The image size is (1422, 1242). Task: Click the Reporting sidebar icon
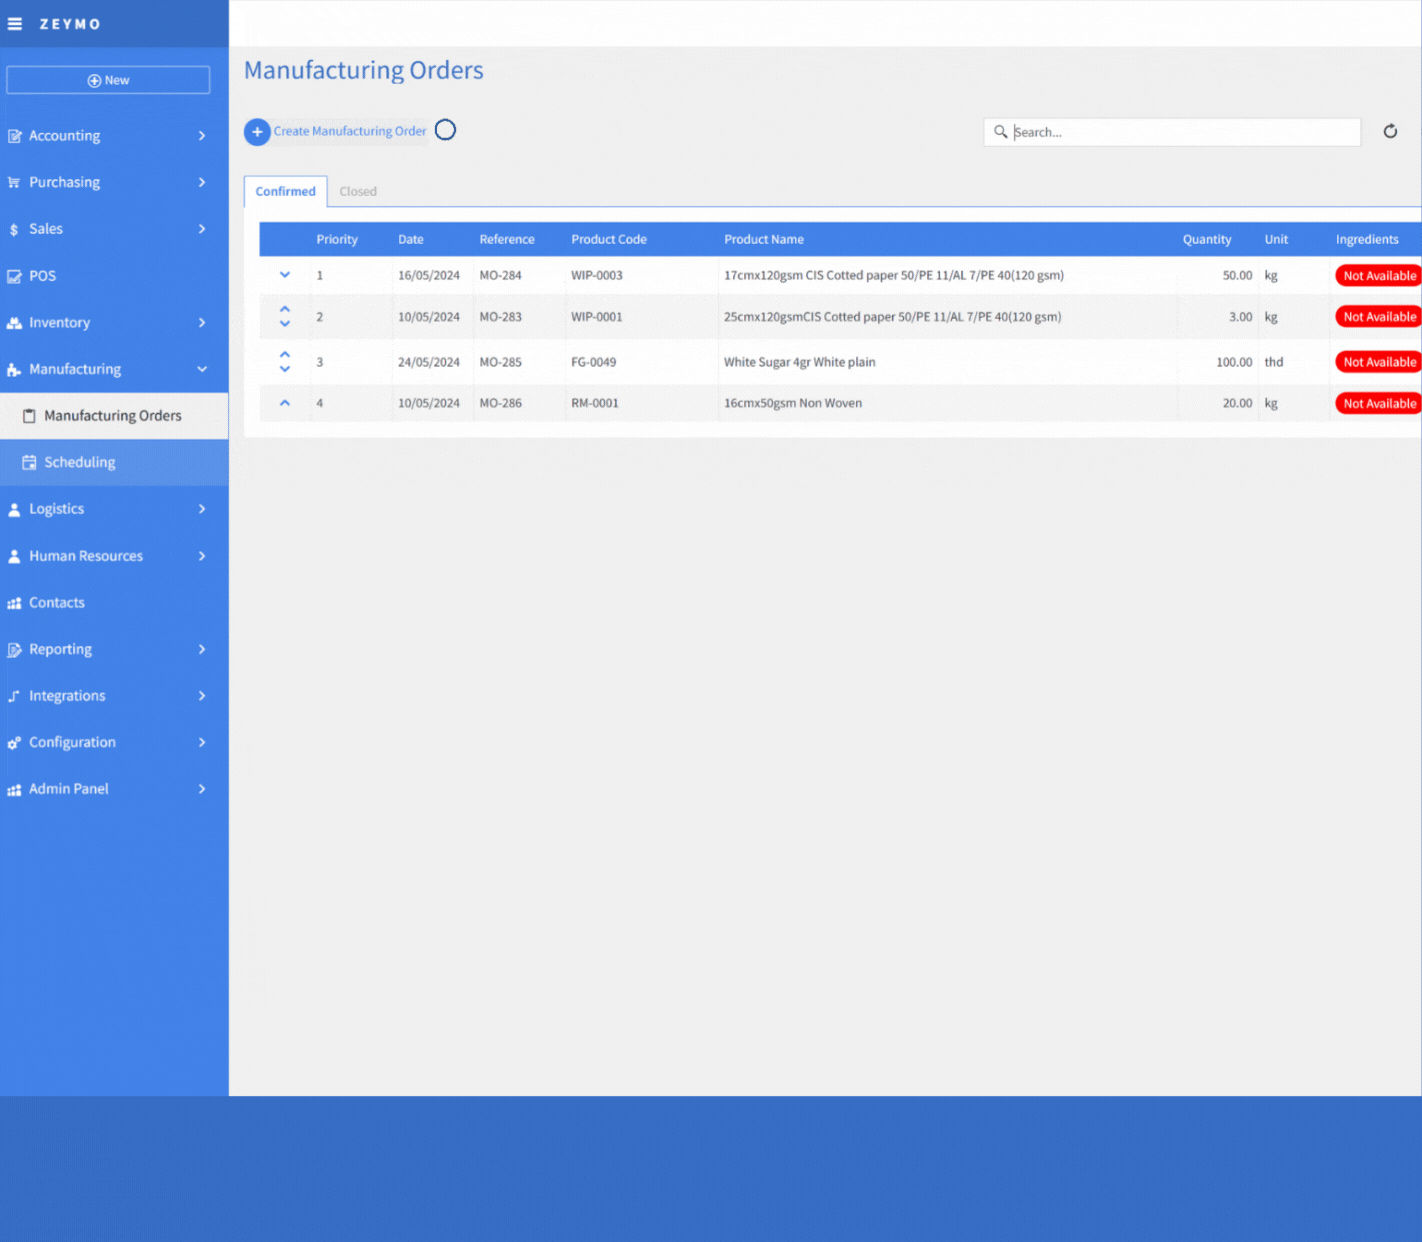(x=14, y=649)
